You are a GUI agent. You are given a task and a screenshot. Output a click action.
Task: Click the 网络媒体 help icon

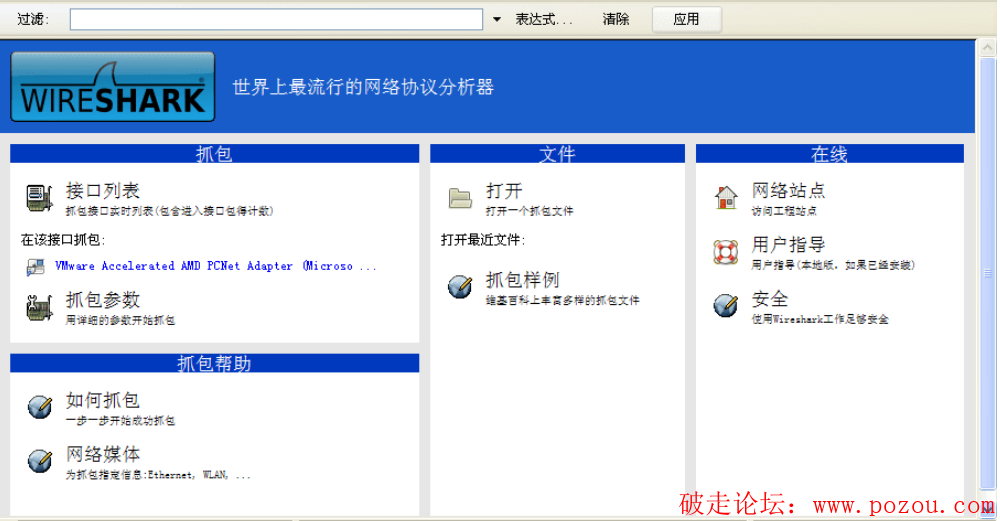pos(40,460)
